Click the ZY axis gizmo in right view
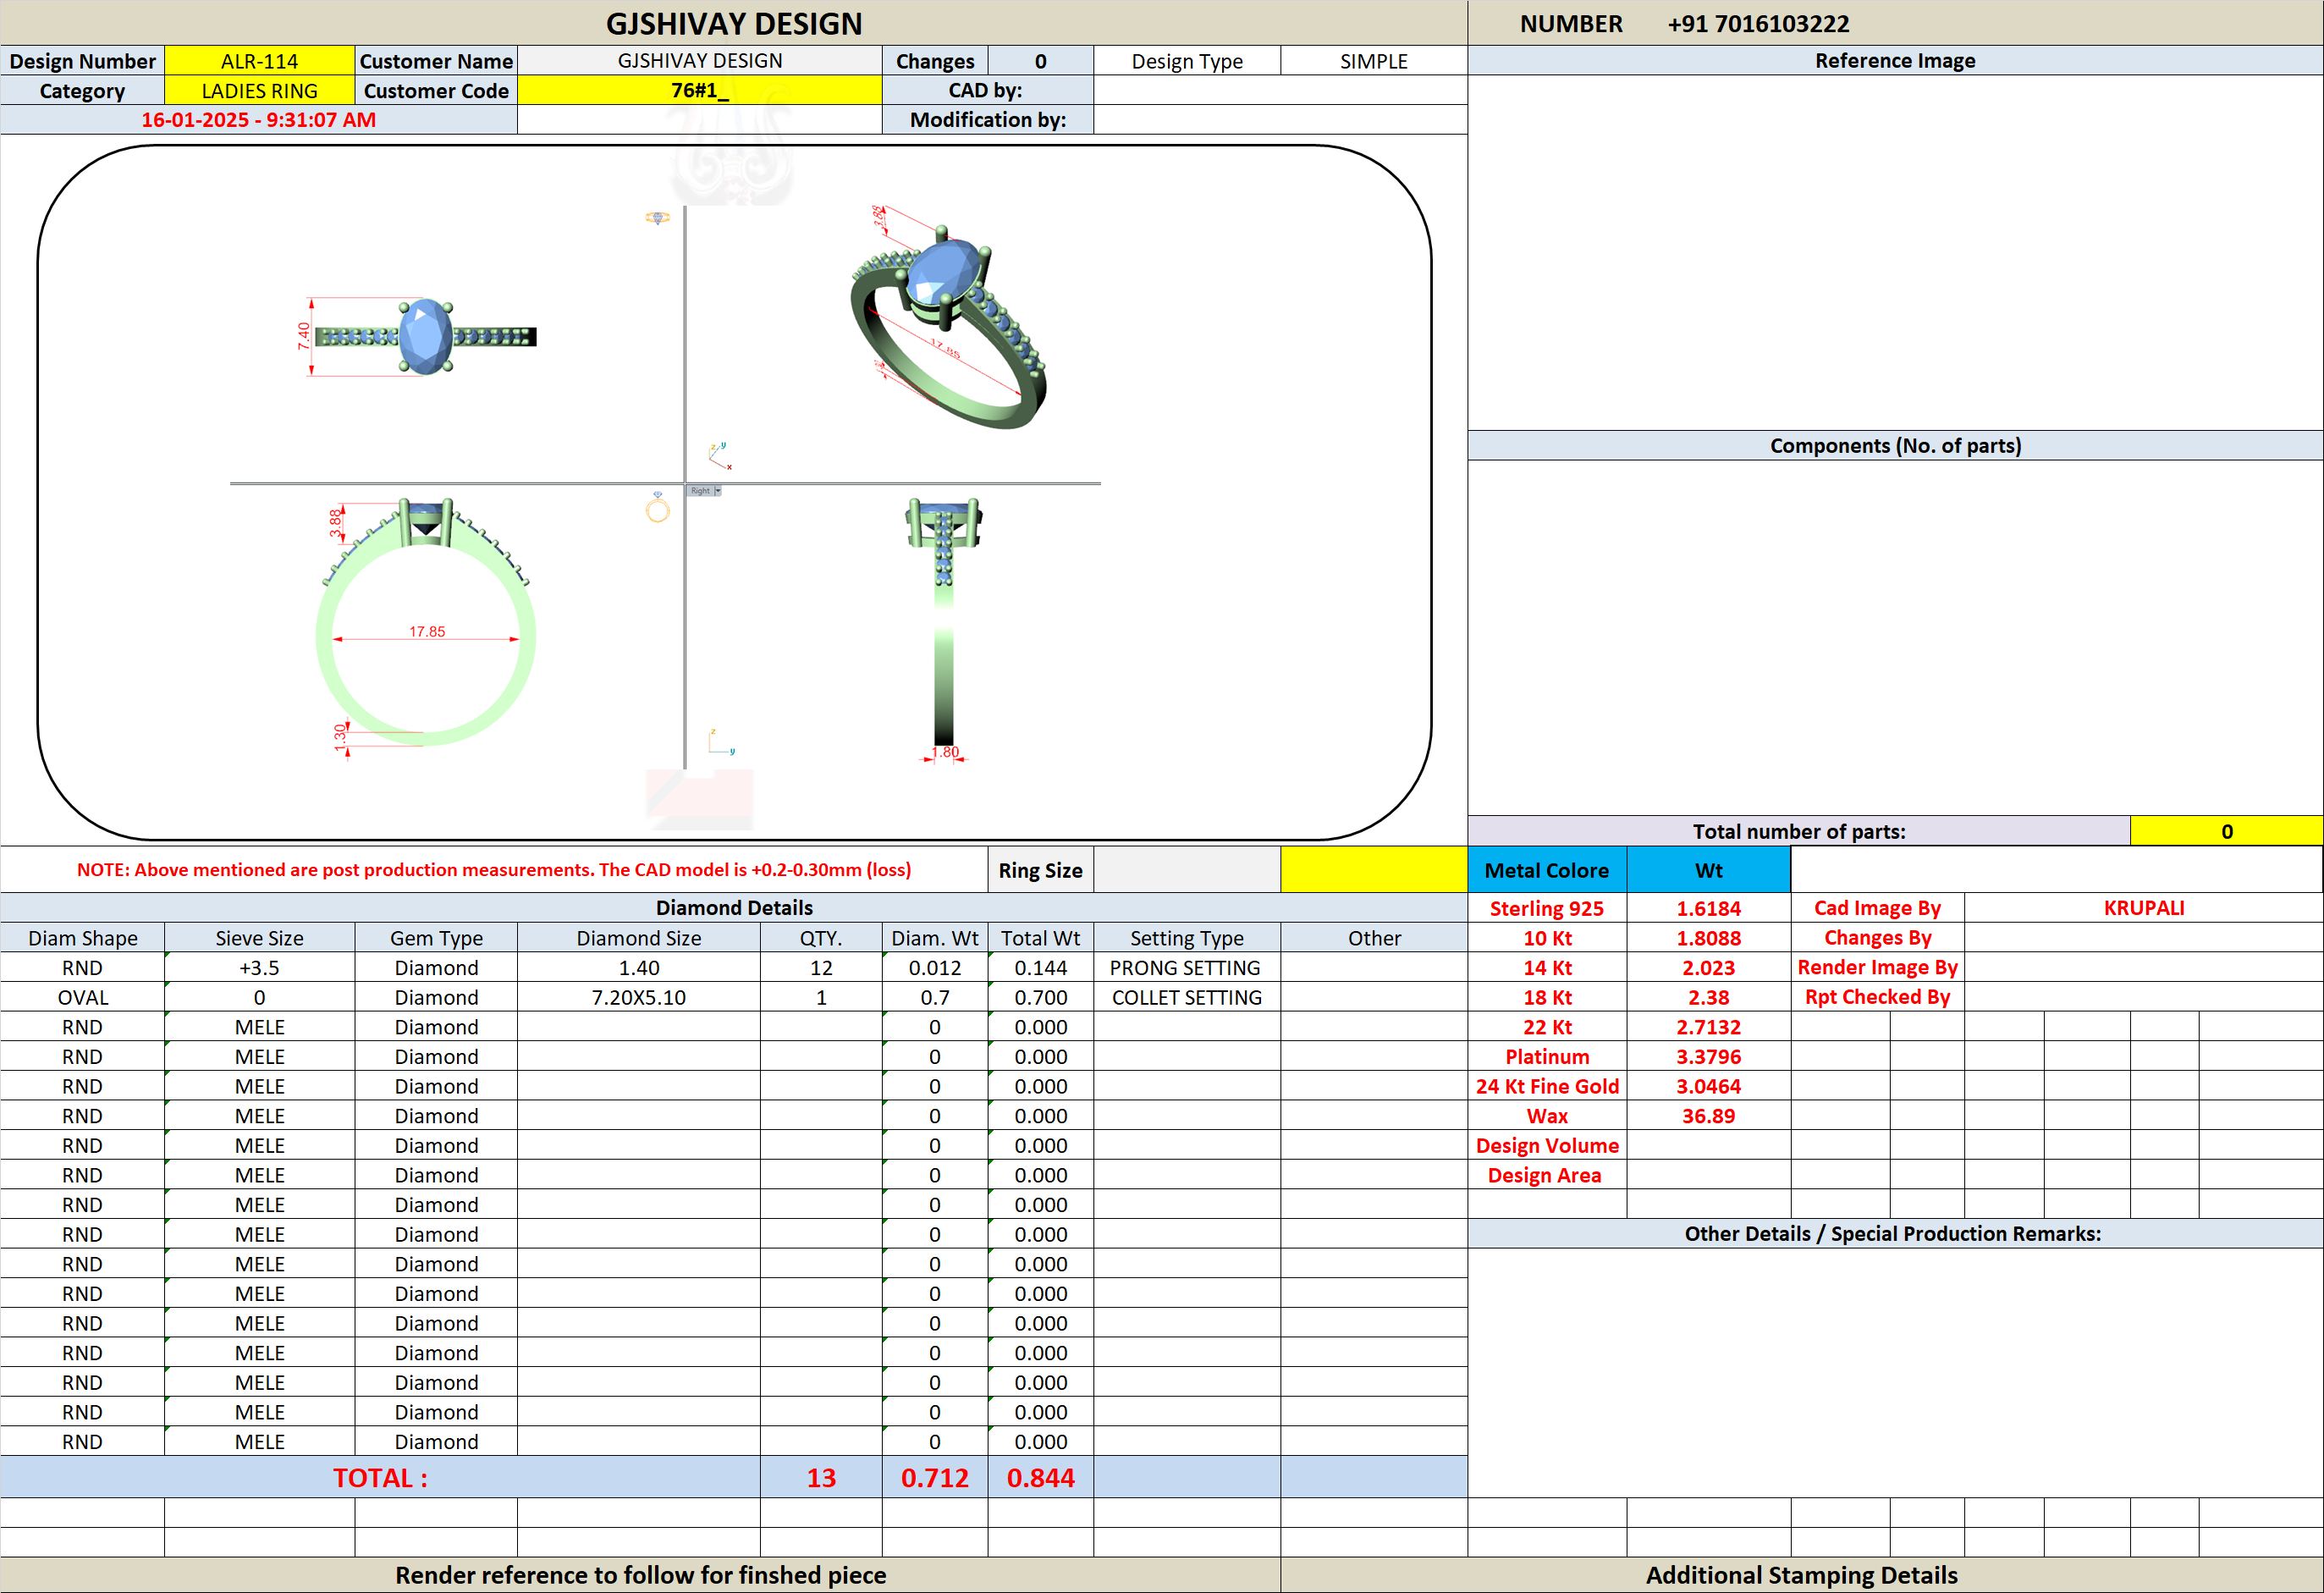 [x=721, y=742]
